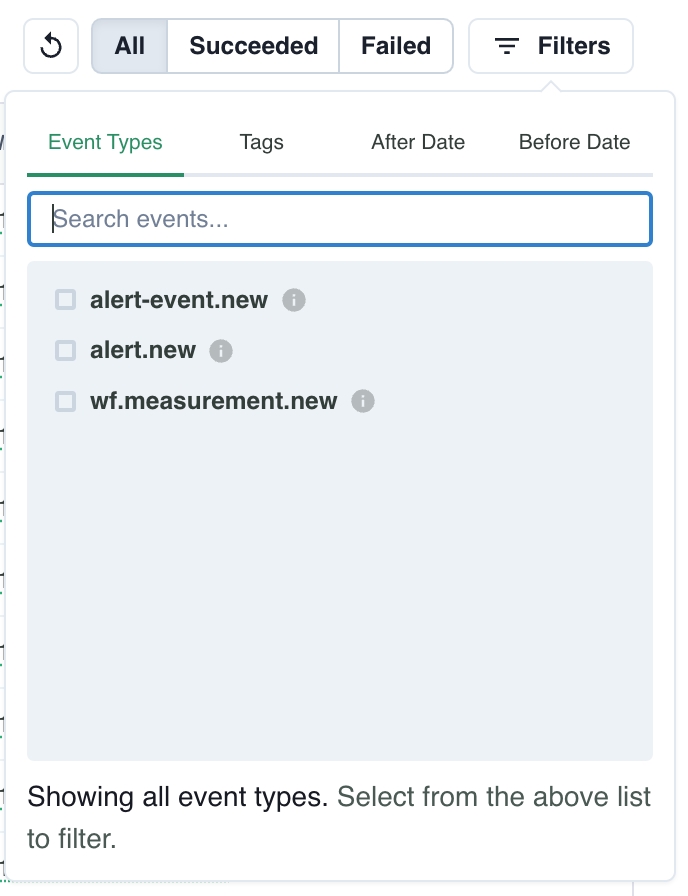
Task: Filter by Succeeded status
Action: click(x=253, y=46)
